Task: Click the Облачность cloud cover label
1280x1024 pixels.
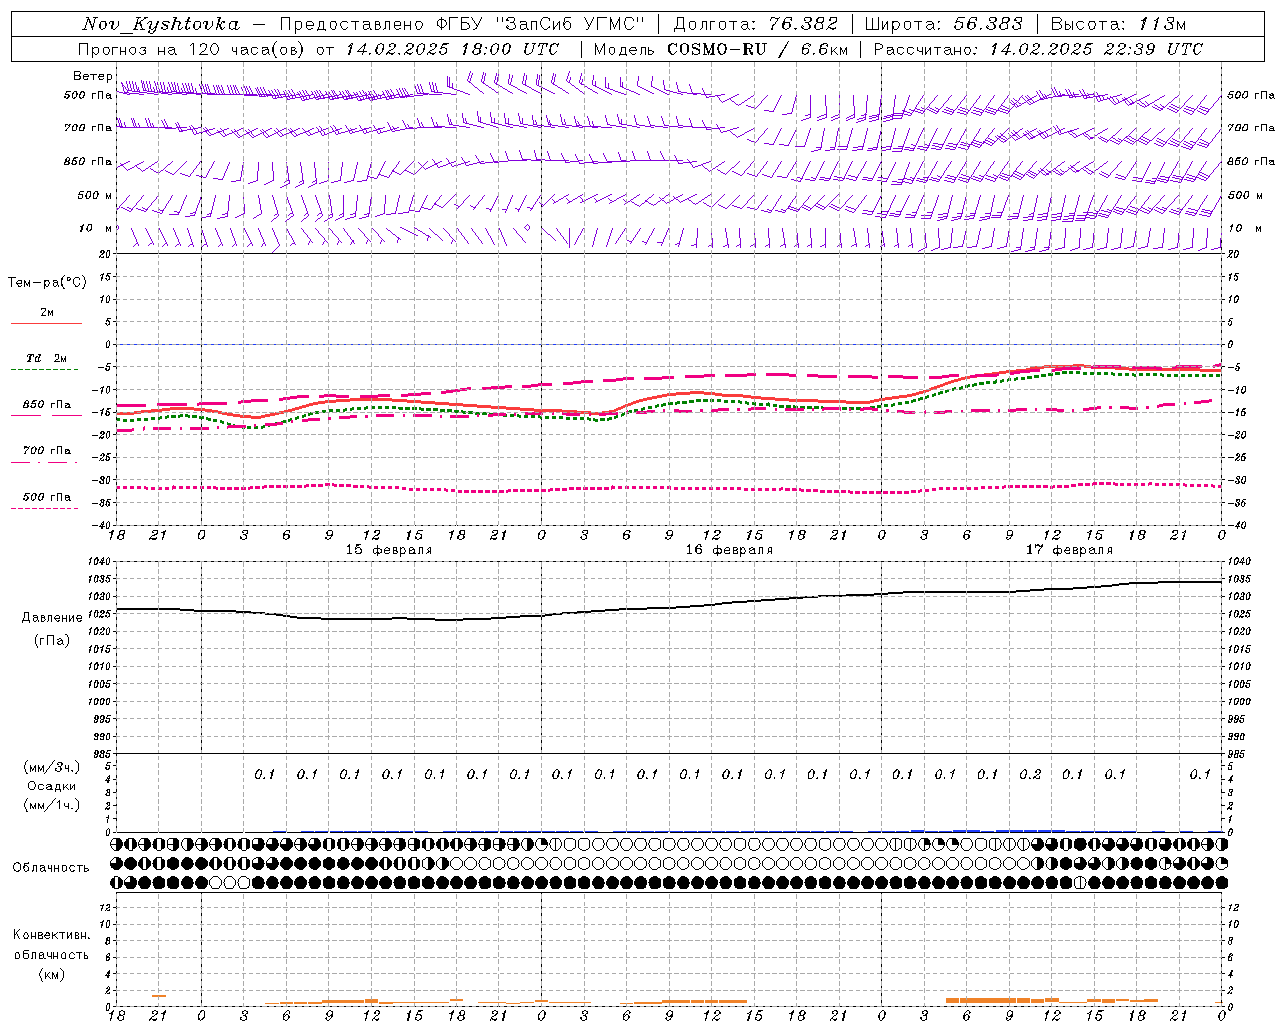Action: [x=51, y=867]
